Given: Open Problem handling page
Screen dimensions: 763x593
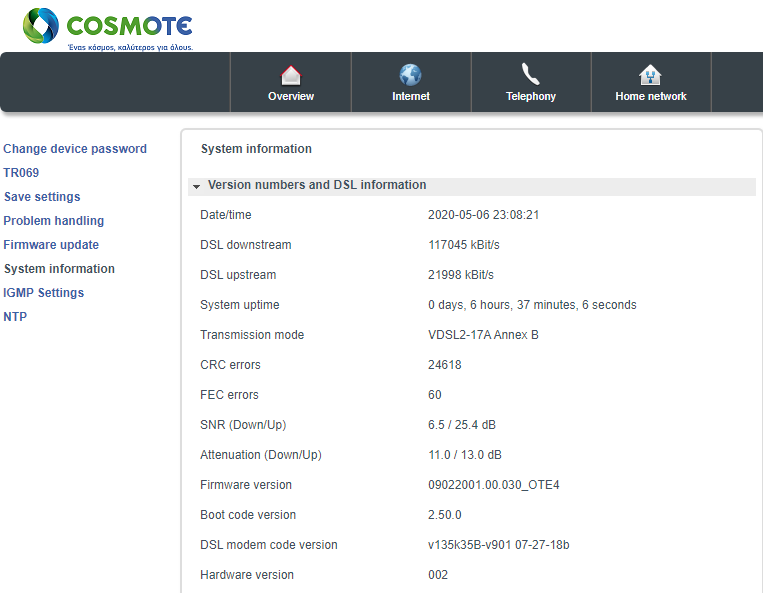Looking at the screenshot, I should [54, 221].
